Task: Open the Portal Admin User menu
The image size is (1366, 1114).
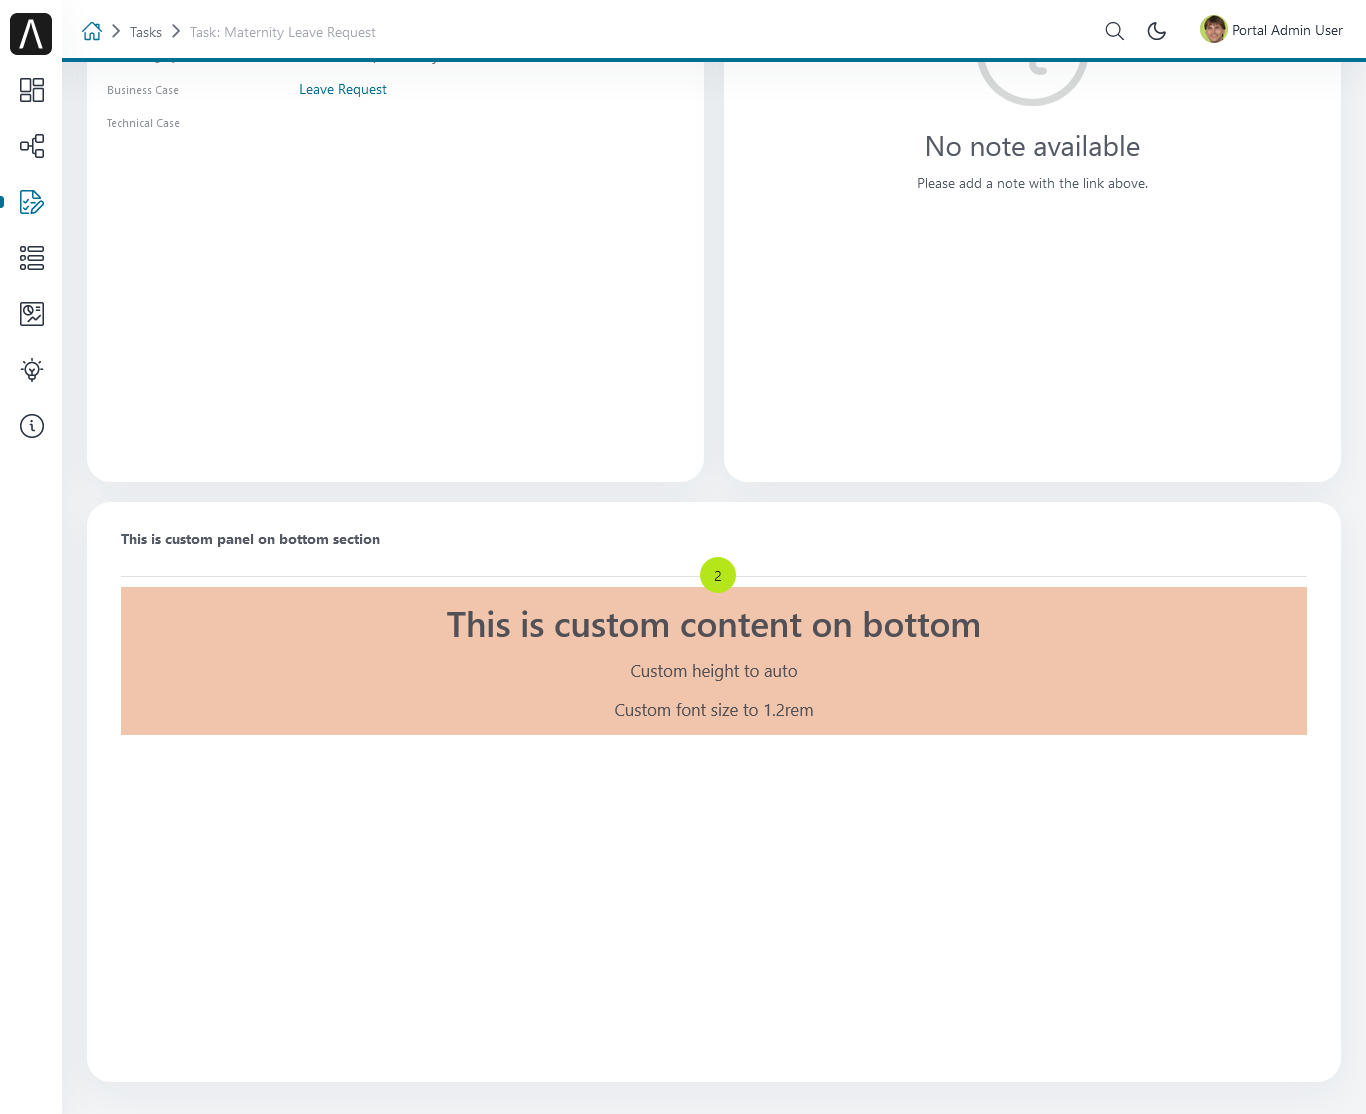Action: click(1272, 30)
